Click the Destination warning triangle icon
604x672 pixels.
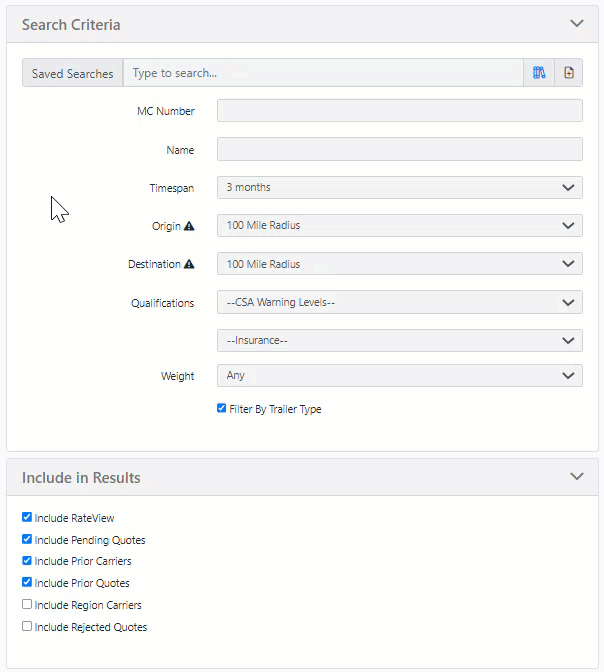(189, 264)
